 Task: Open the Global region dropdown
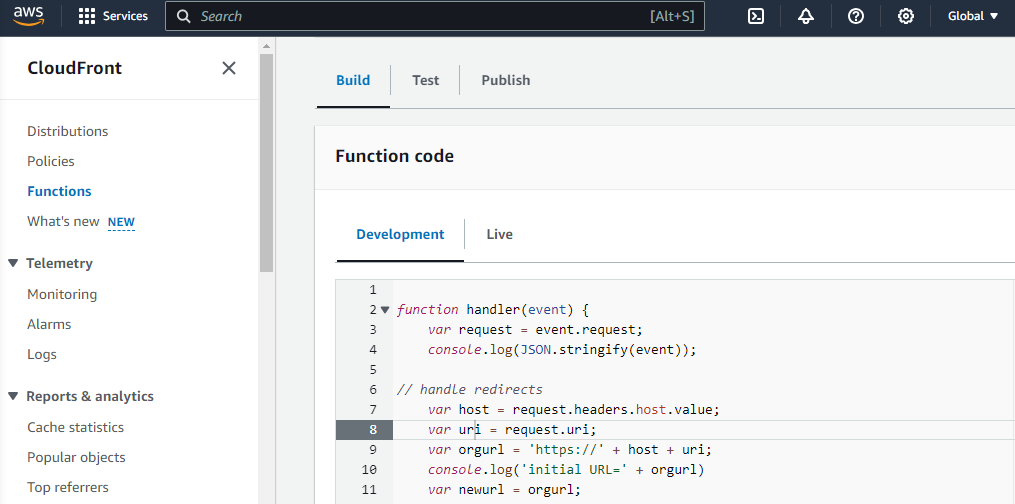click(973, 16)
